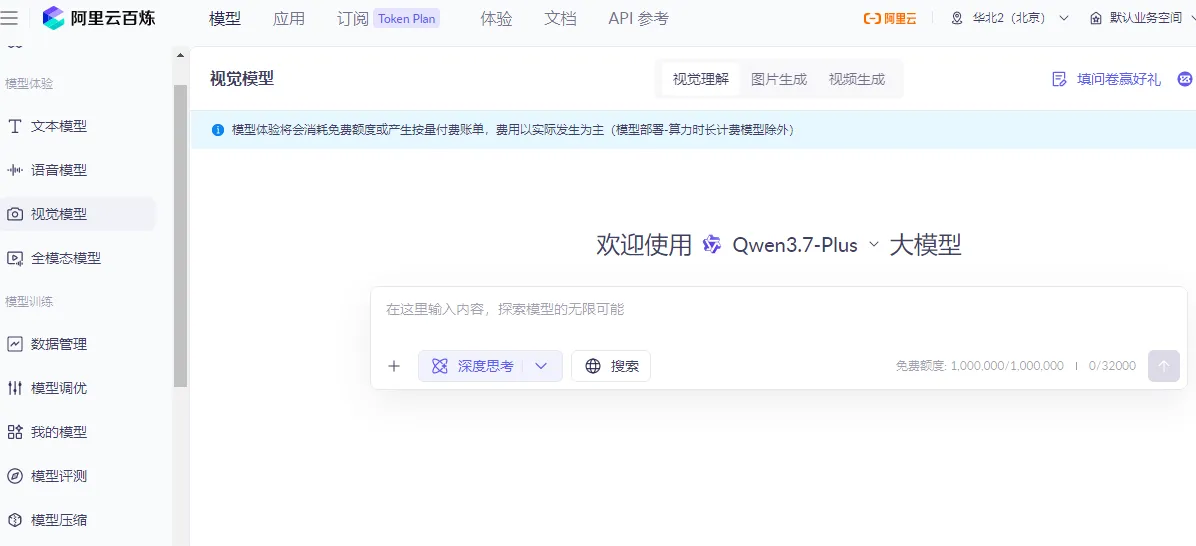Screen dimensions: 1196x546
Task: Click the text model T icon
Action: [14, 127]
